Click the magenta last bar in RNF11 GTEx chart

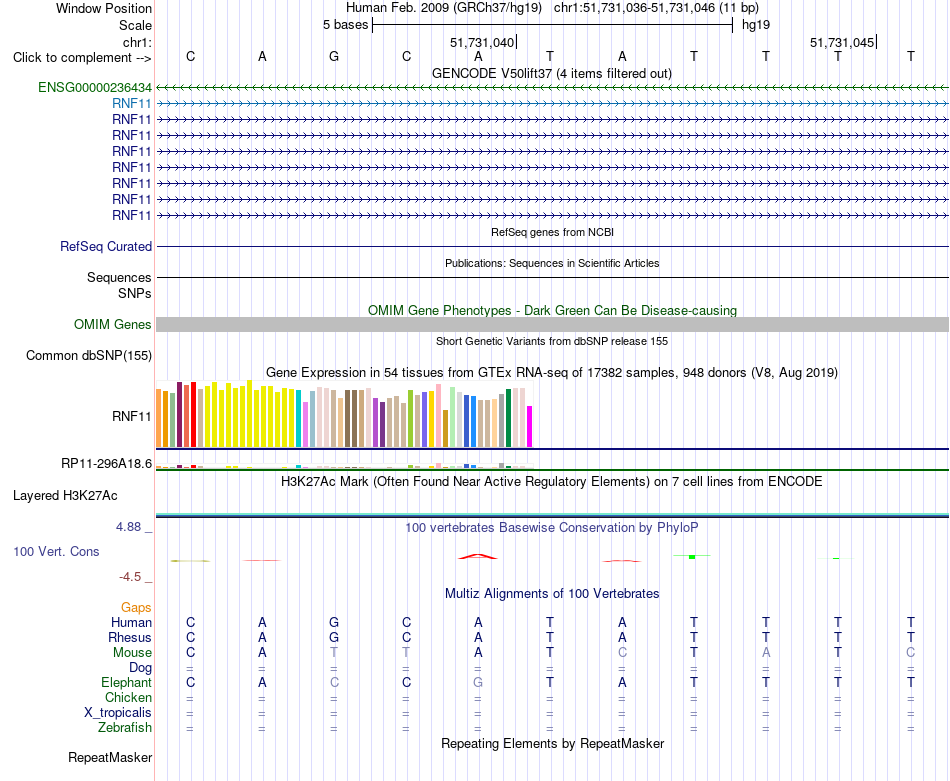tap(530, 427)
